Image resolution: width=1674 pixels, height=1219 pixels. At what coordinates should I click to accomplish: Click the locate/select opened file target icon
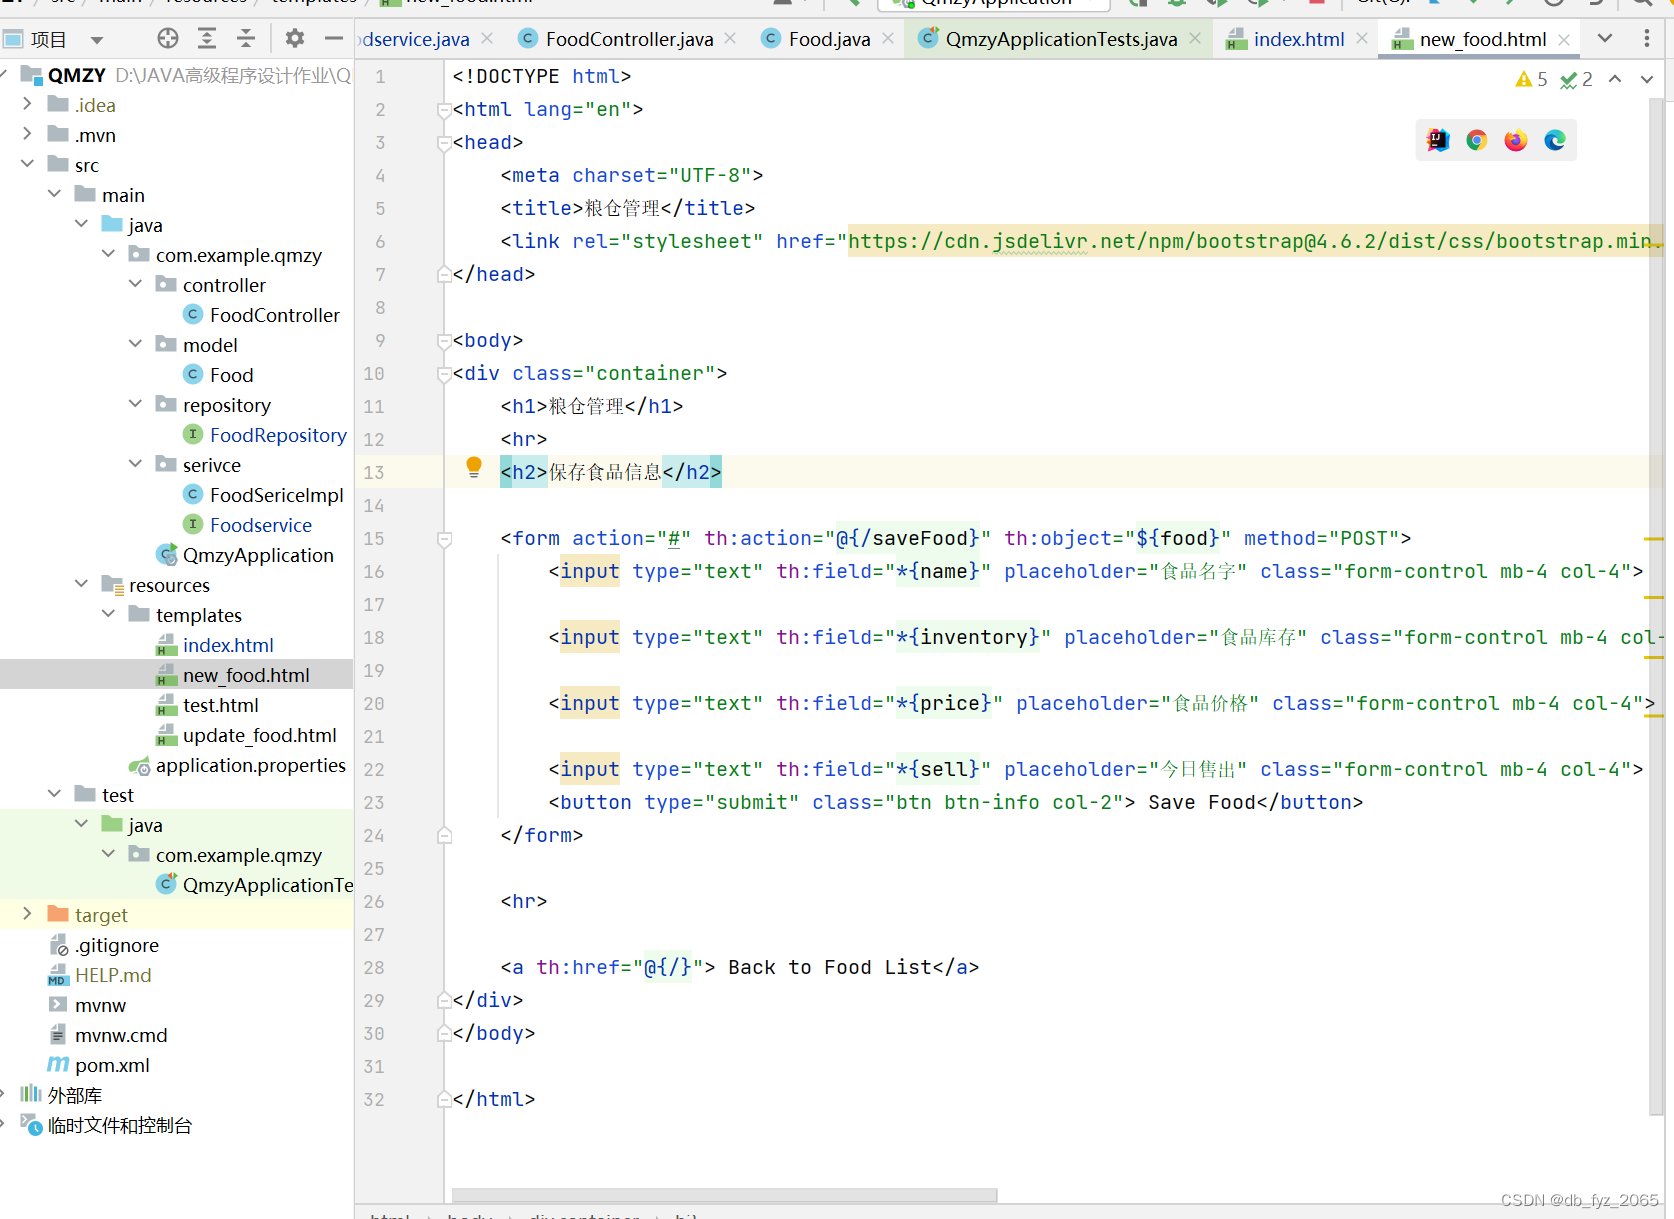tap(168, 39)
